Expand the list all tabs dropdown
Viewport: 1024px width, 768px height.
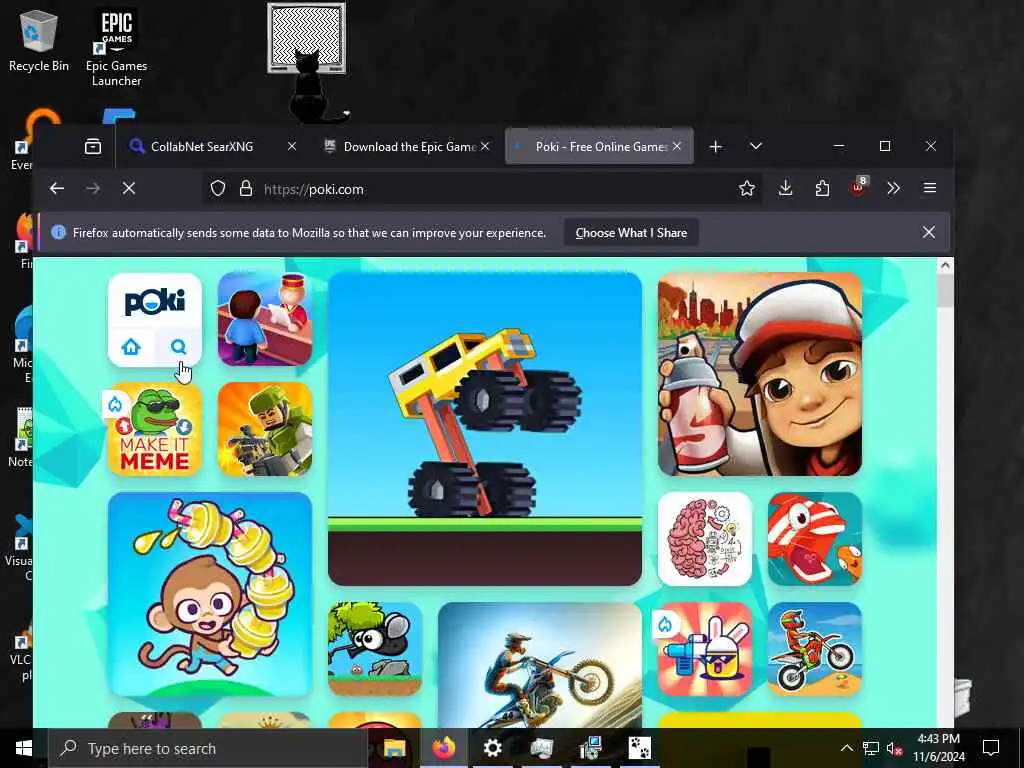click(756, 146)
